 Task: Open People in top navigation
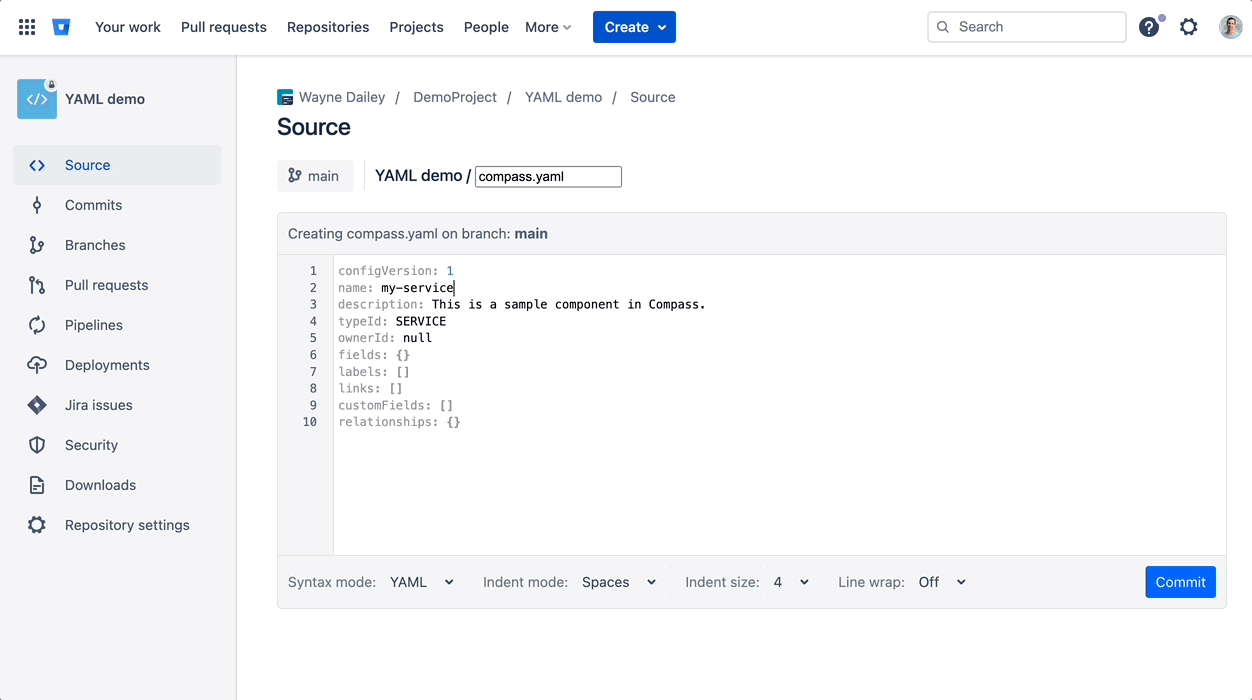(486, 27)
